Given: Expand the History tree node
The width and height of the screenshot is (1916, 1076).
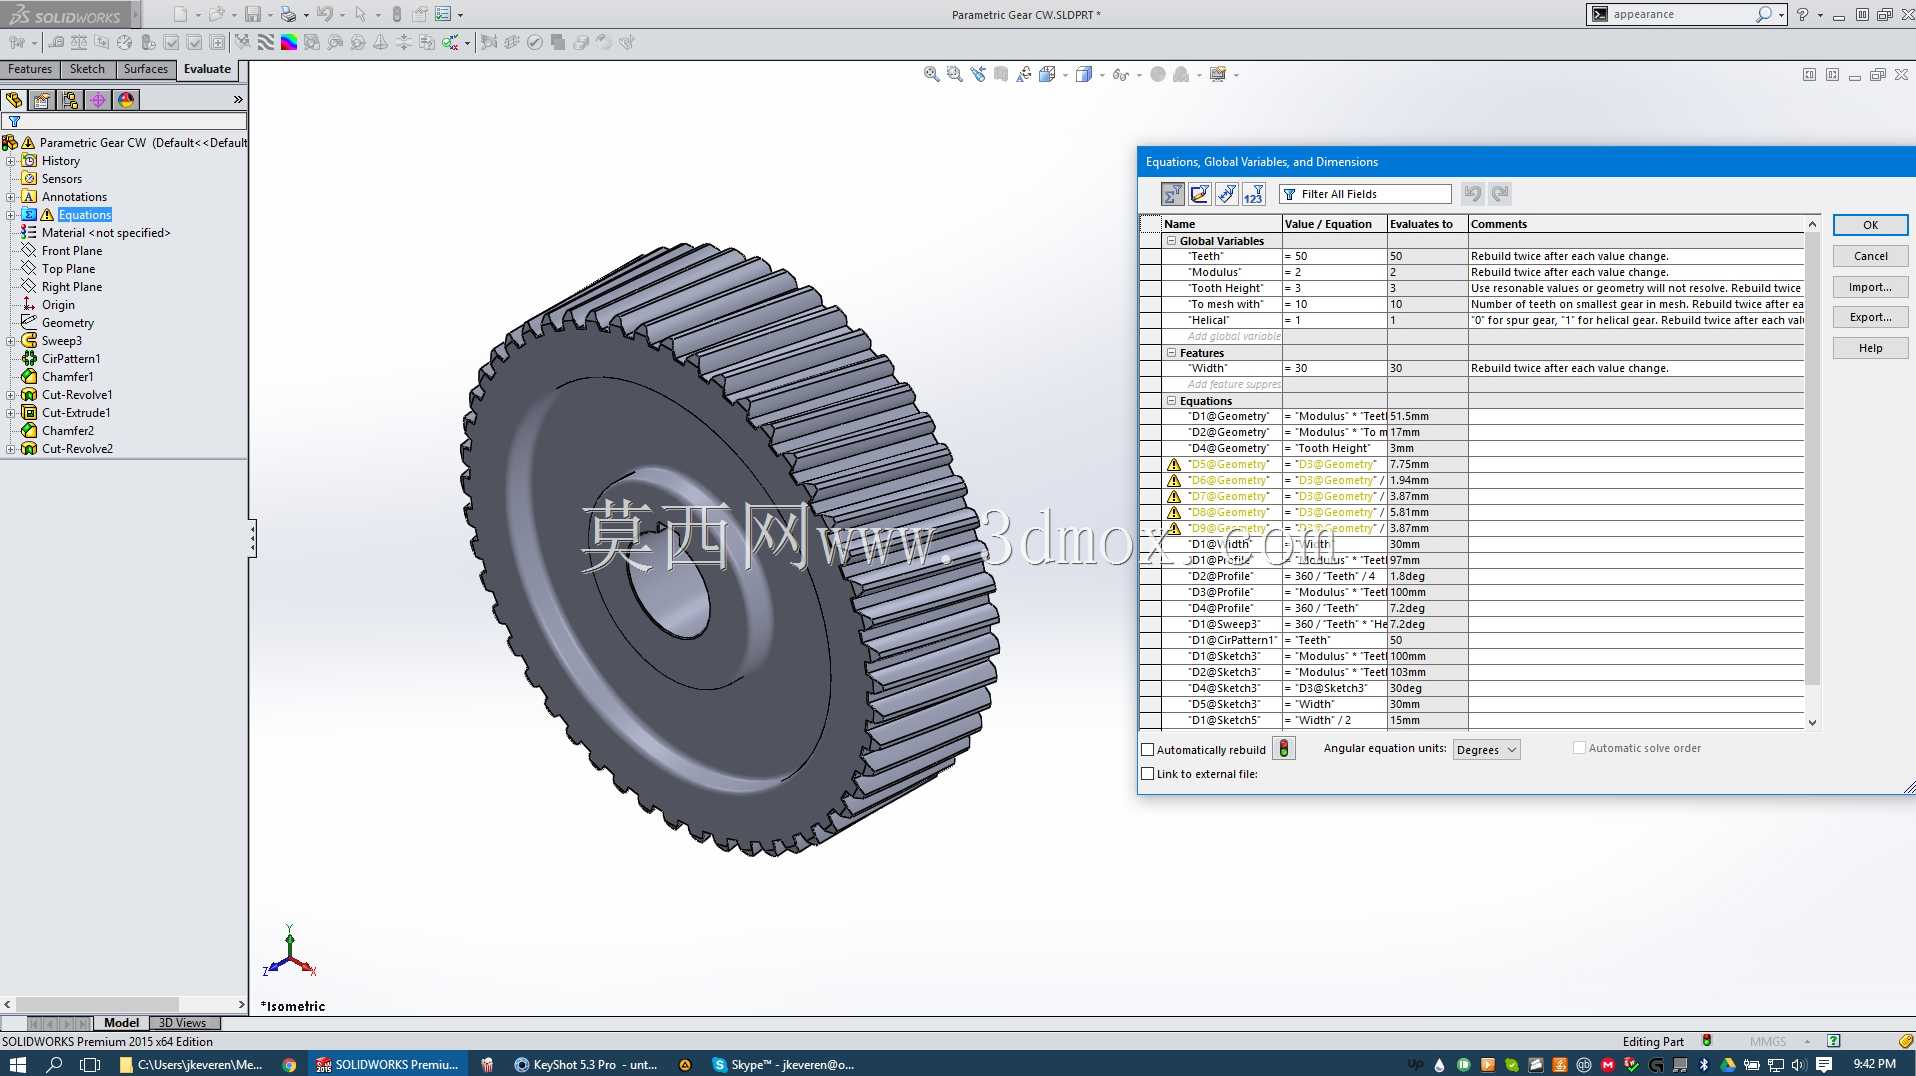Looking at the screenshot, I should click(x=11, y=161).
